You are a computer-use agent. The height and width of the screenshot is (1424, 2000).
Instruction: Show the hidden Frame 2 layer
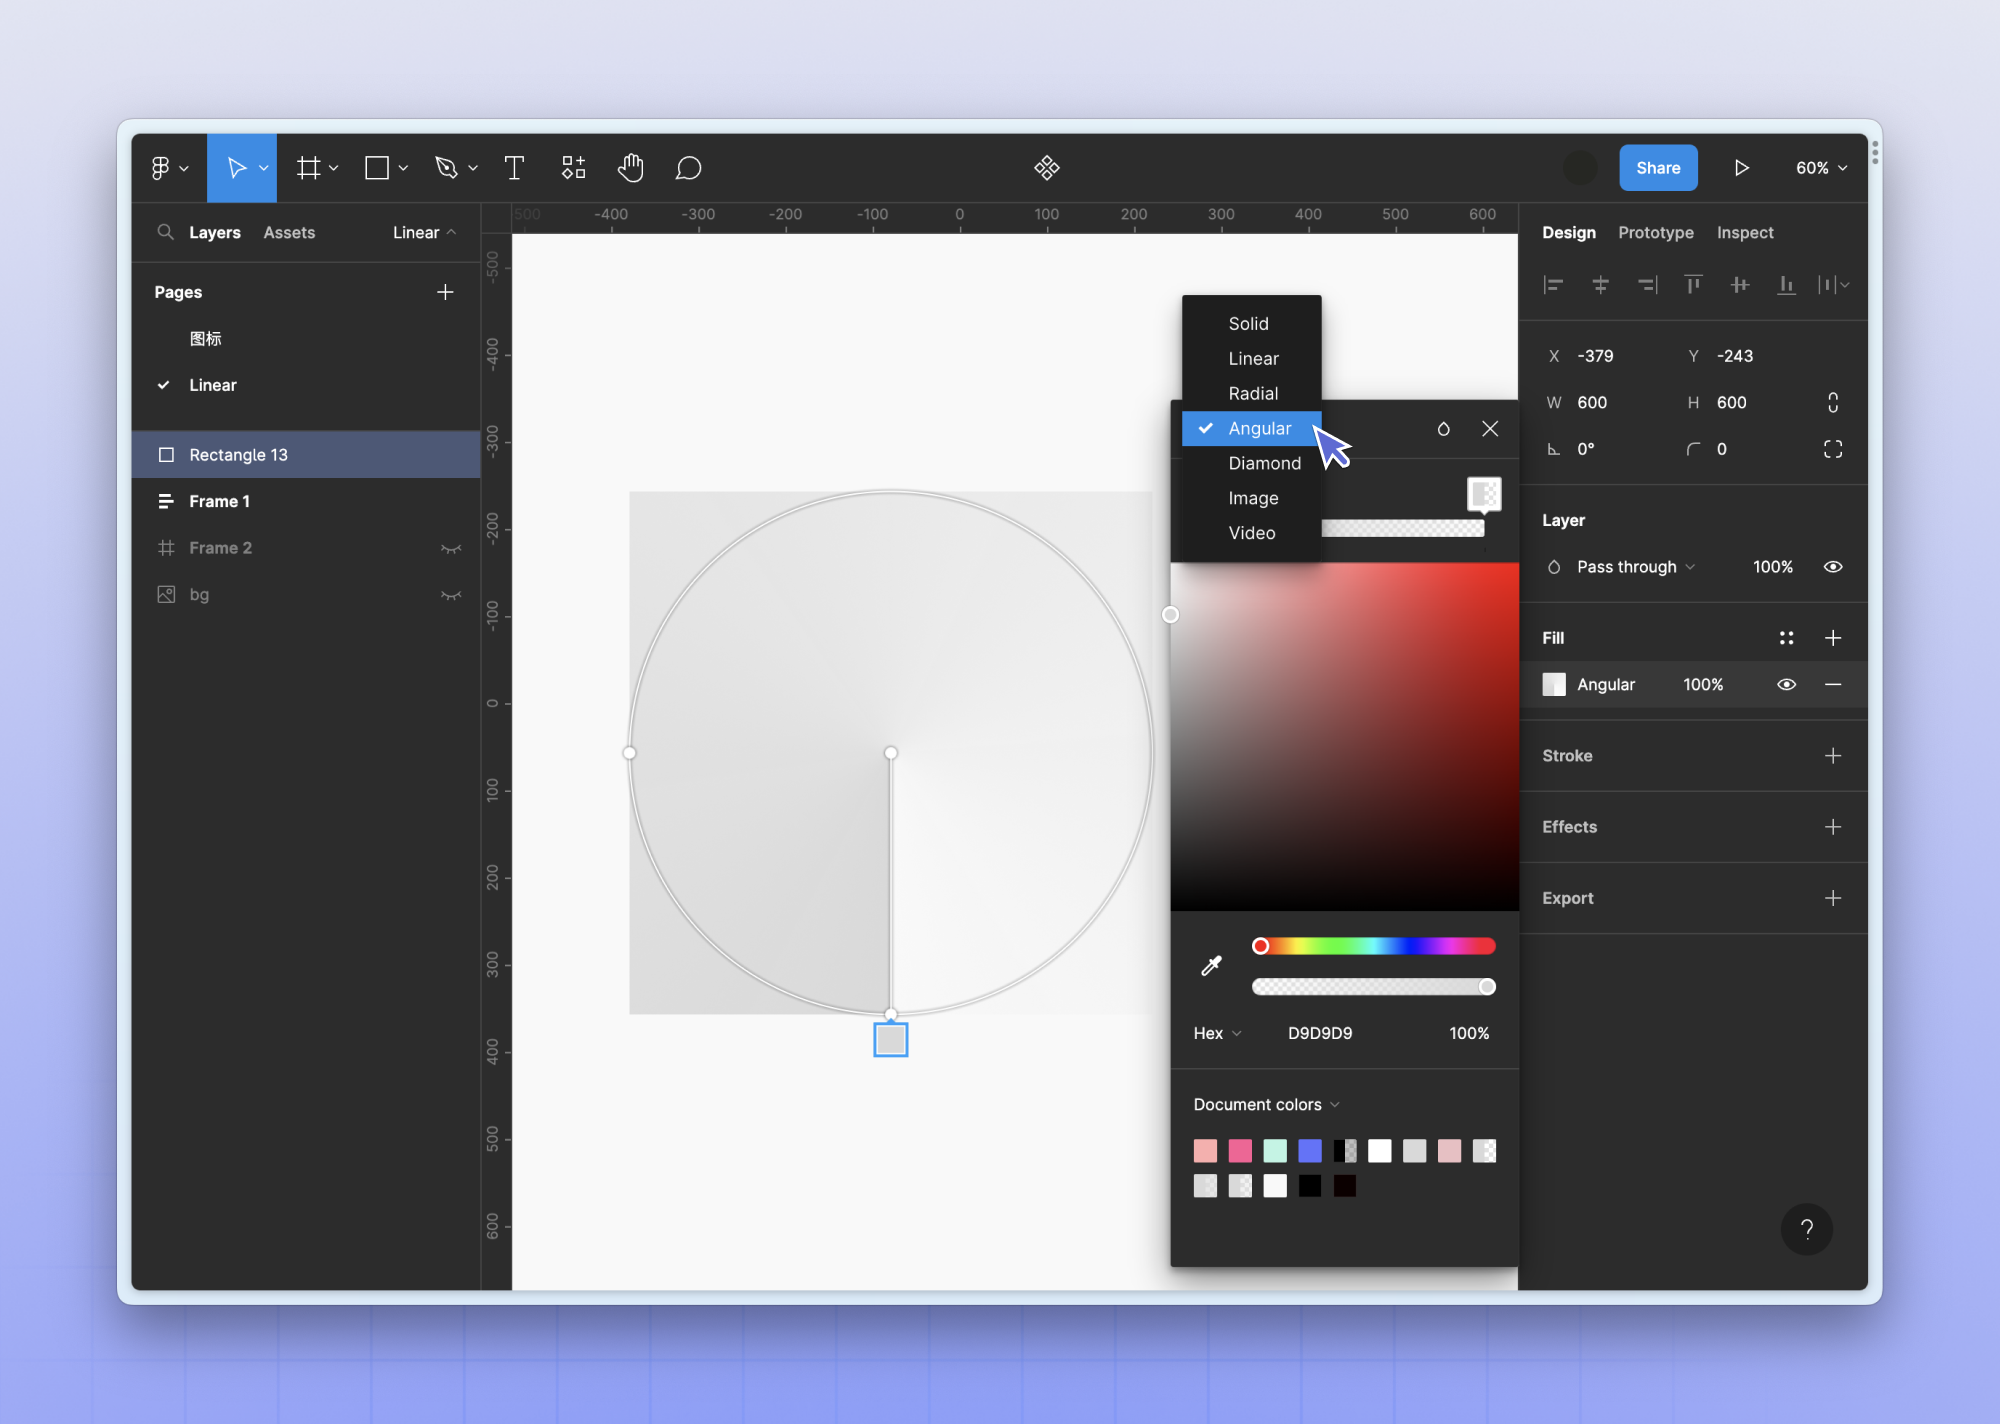pyautogui.click(x=451, y=548)
